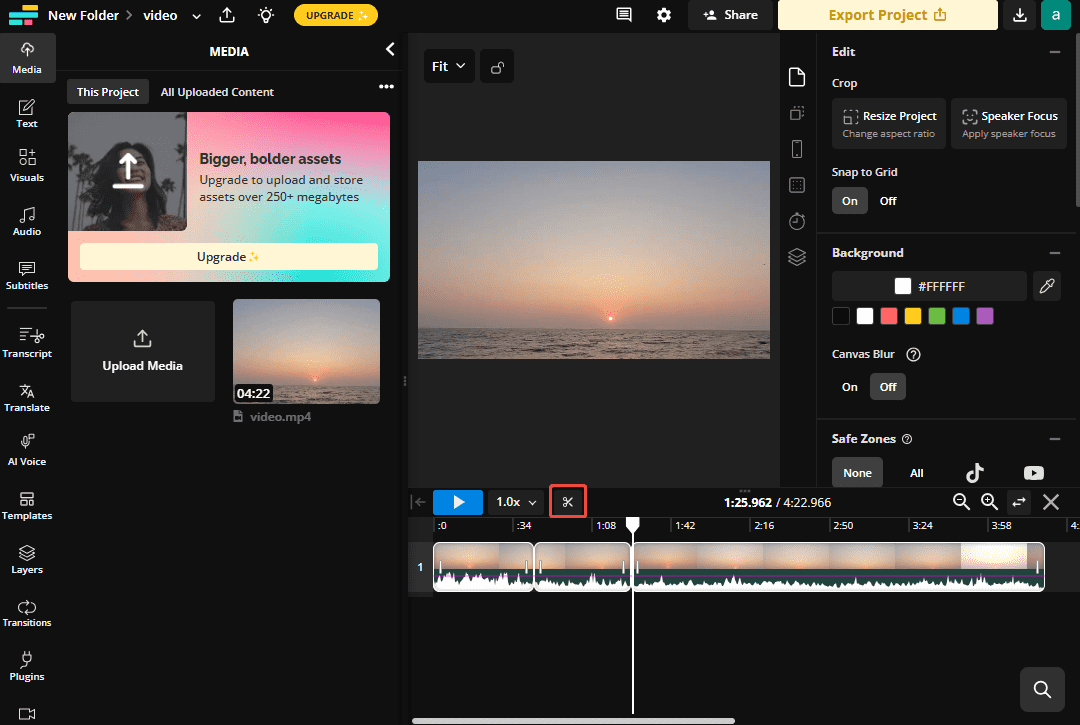The height and width of the screenshot is (725, 1080).
Task: Click the timer icon in right strip
Action: (797, 221)
